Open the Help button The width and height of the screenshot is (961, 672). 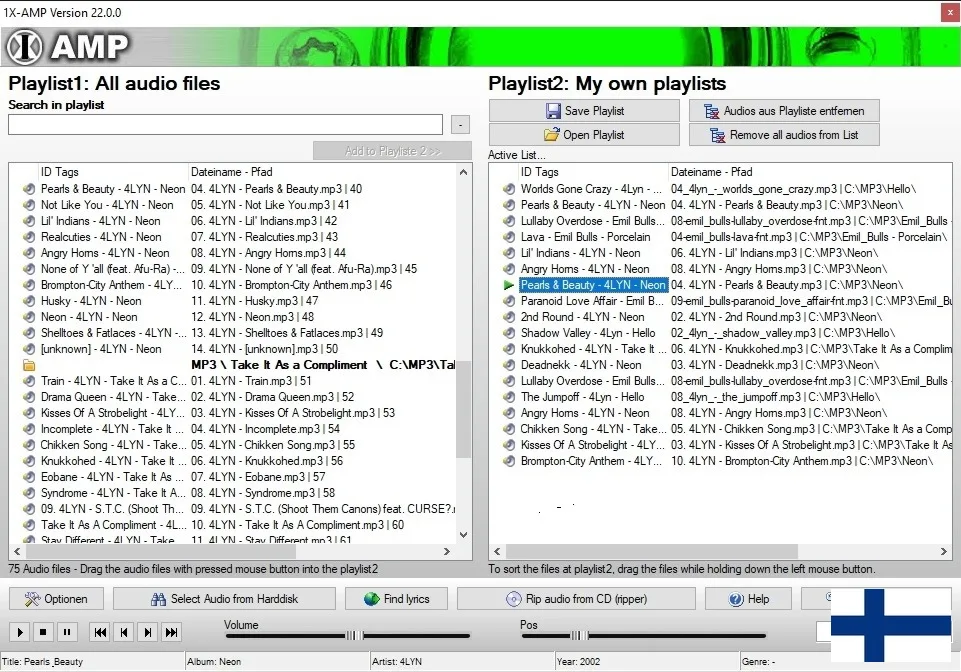(749, 599)
